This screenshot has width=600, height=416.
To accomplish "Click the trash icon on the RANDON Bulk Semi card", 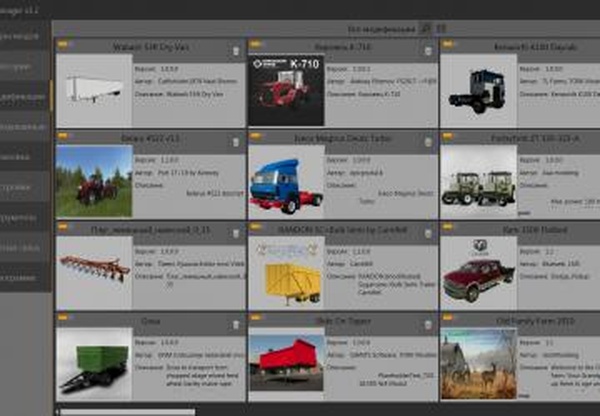I will (428, 233).
